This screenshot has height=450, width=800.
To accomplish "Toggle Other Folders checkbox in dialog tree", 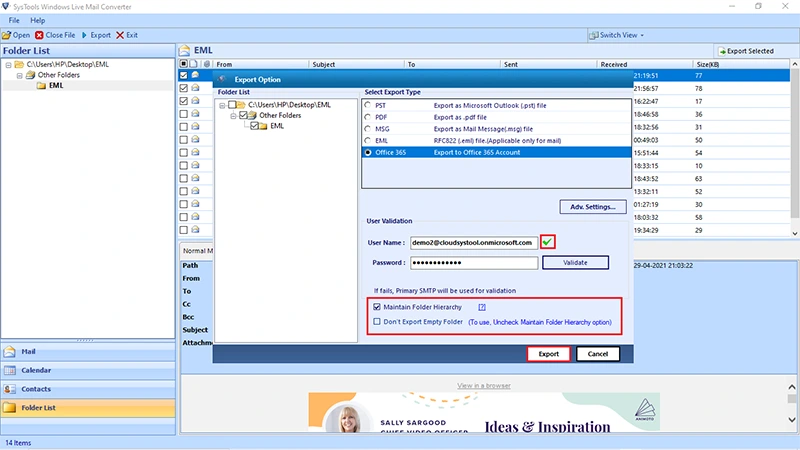I will point(243,115).
